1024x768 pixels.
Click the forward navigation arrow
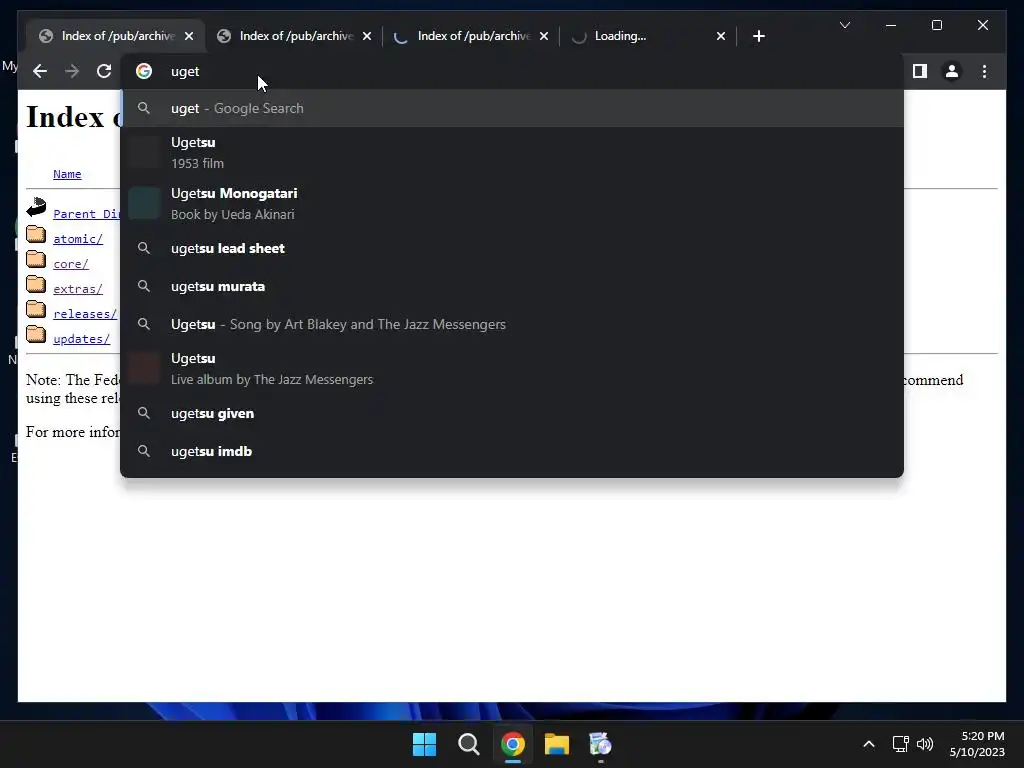72,71
